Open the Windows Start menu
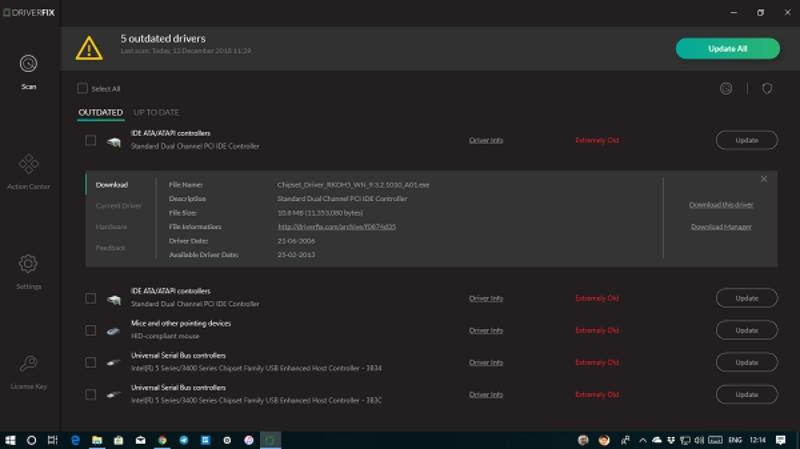This screenshot has height=449, width=800. (10, 440)
